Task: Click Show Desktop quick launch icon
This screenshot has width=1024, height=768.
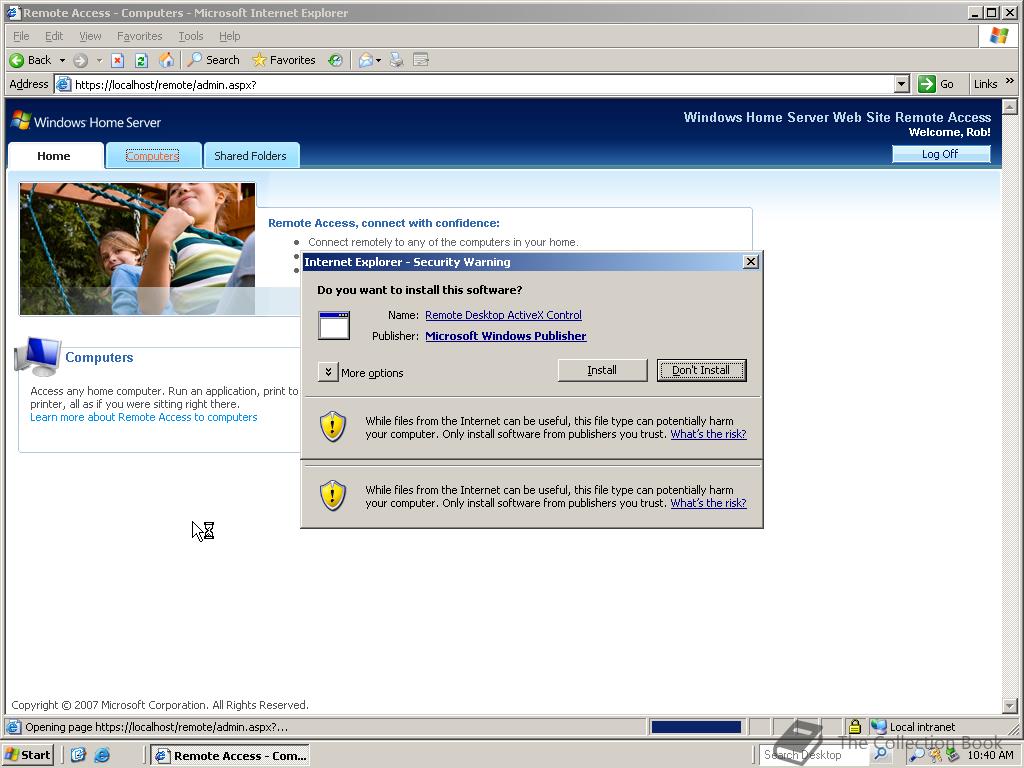Action: [78, 755]
